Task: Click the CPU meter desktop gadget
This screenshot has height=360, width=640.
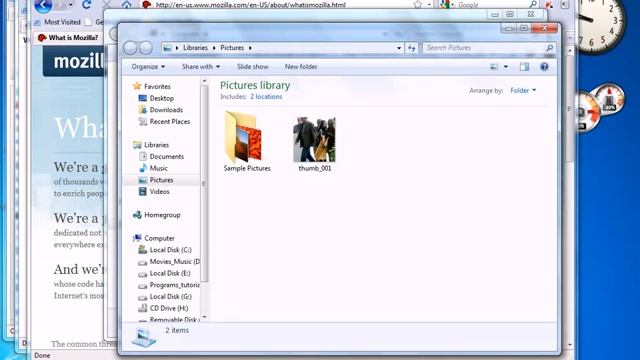Action: [x=600, y=107]
